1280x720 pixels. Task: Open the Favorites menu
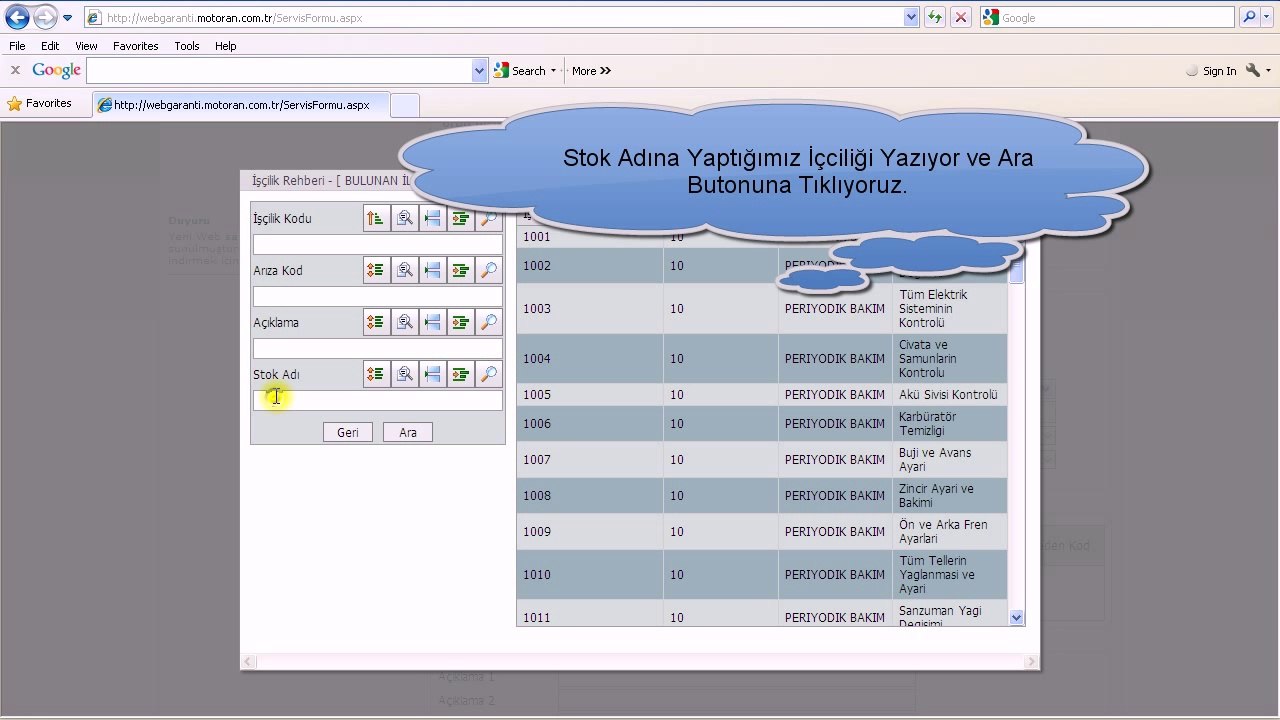pyautogui.click(x=135, y=46)
